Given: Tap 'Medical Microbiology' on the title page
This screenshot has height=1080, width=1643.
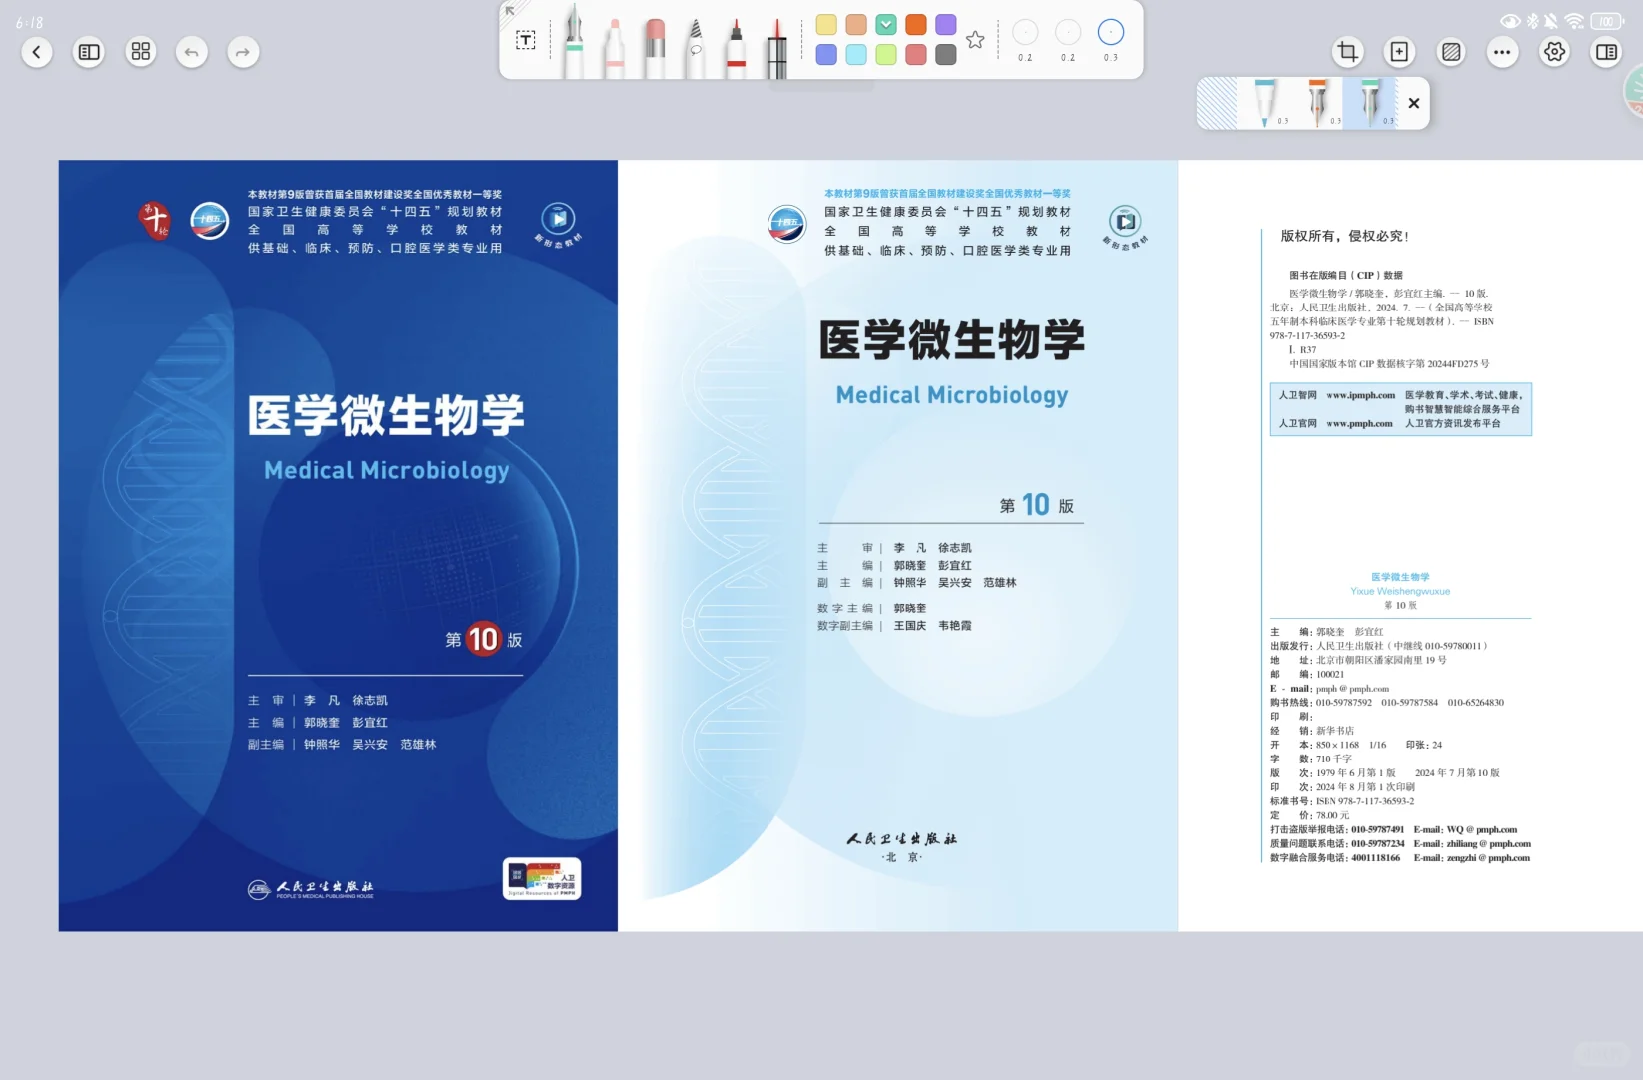Looking at the screenshot, I should click(x=952, y=395).
